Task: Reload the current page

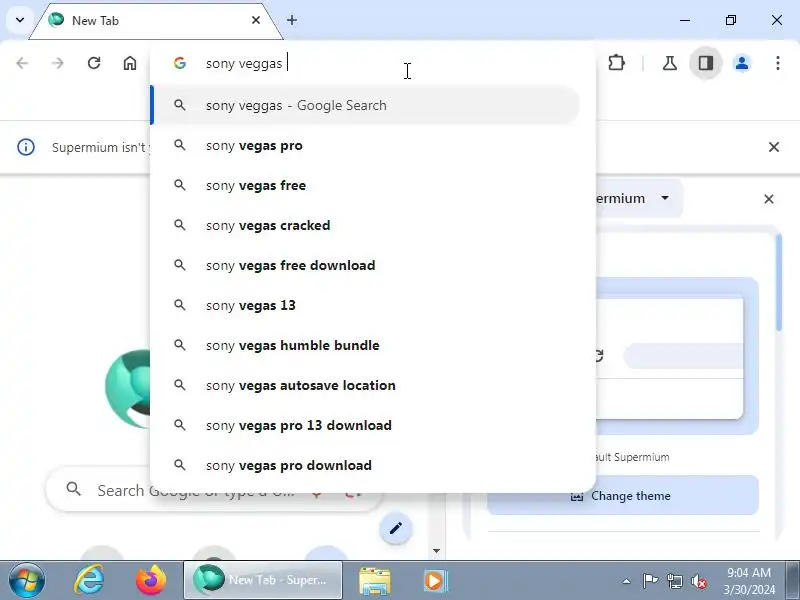Action: [94, 63]
